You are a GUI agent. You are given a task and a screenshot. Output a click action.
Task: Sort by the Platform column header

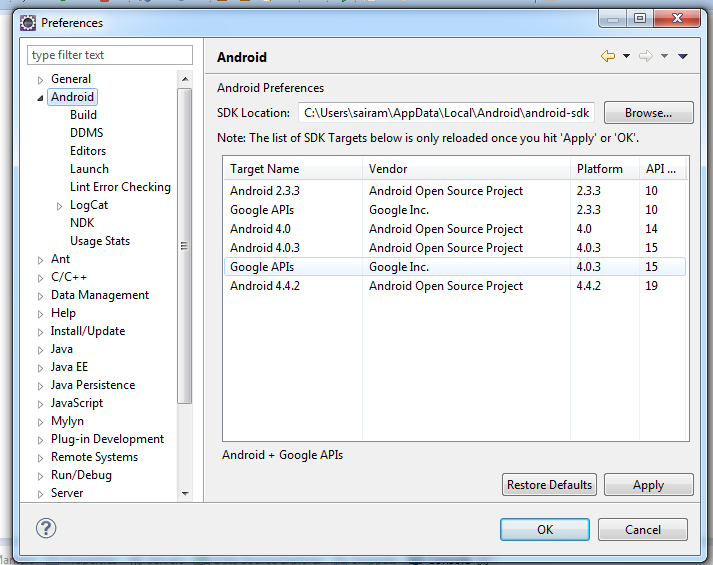(605, 169)
